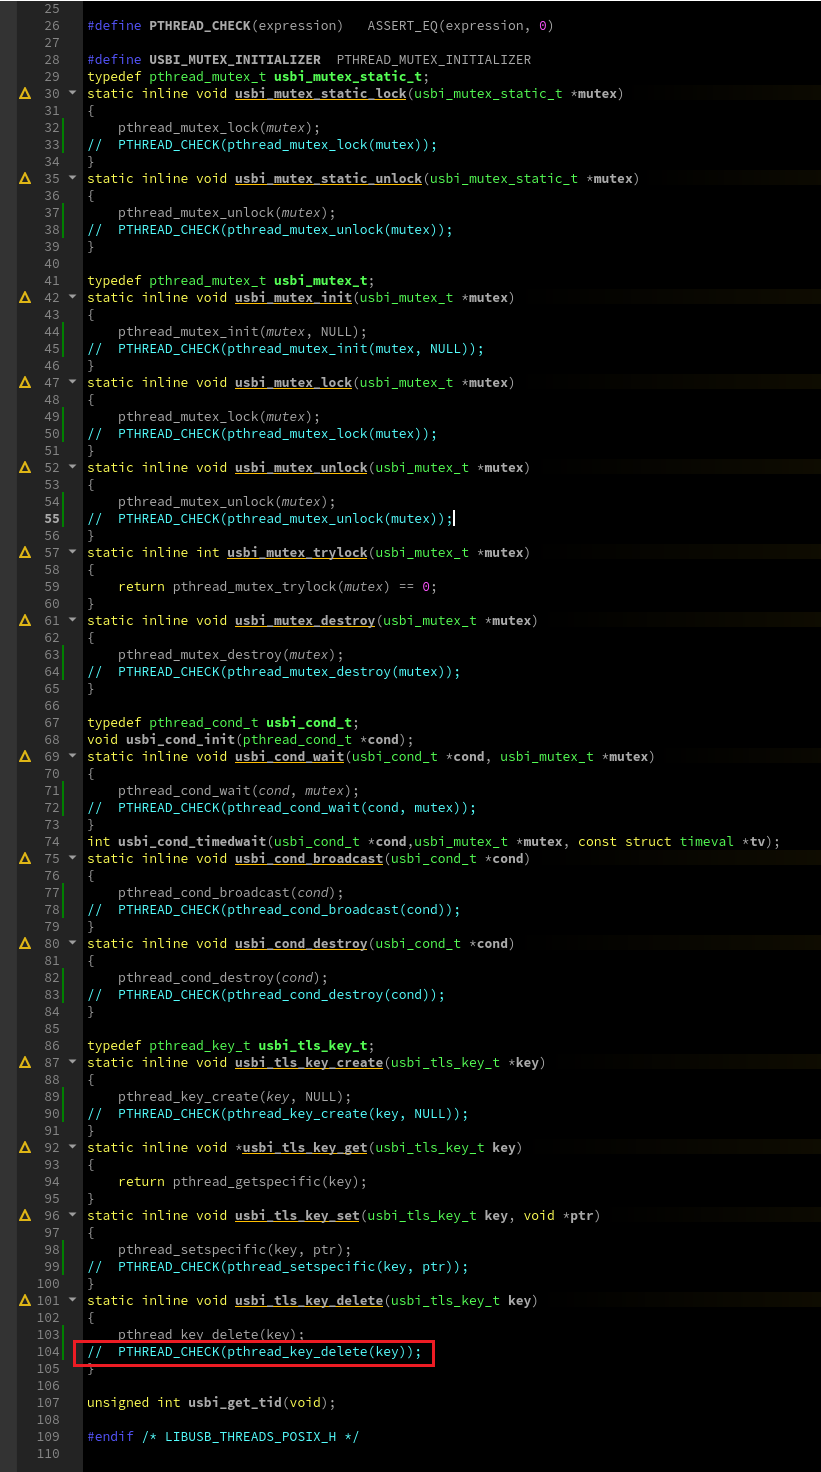
Task: Click the warning icon on line 101
Action: pyautogui.click(x=25, y=1301)
